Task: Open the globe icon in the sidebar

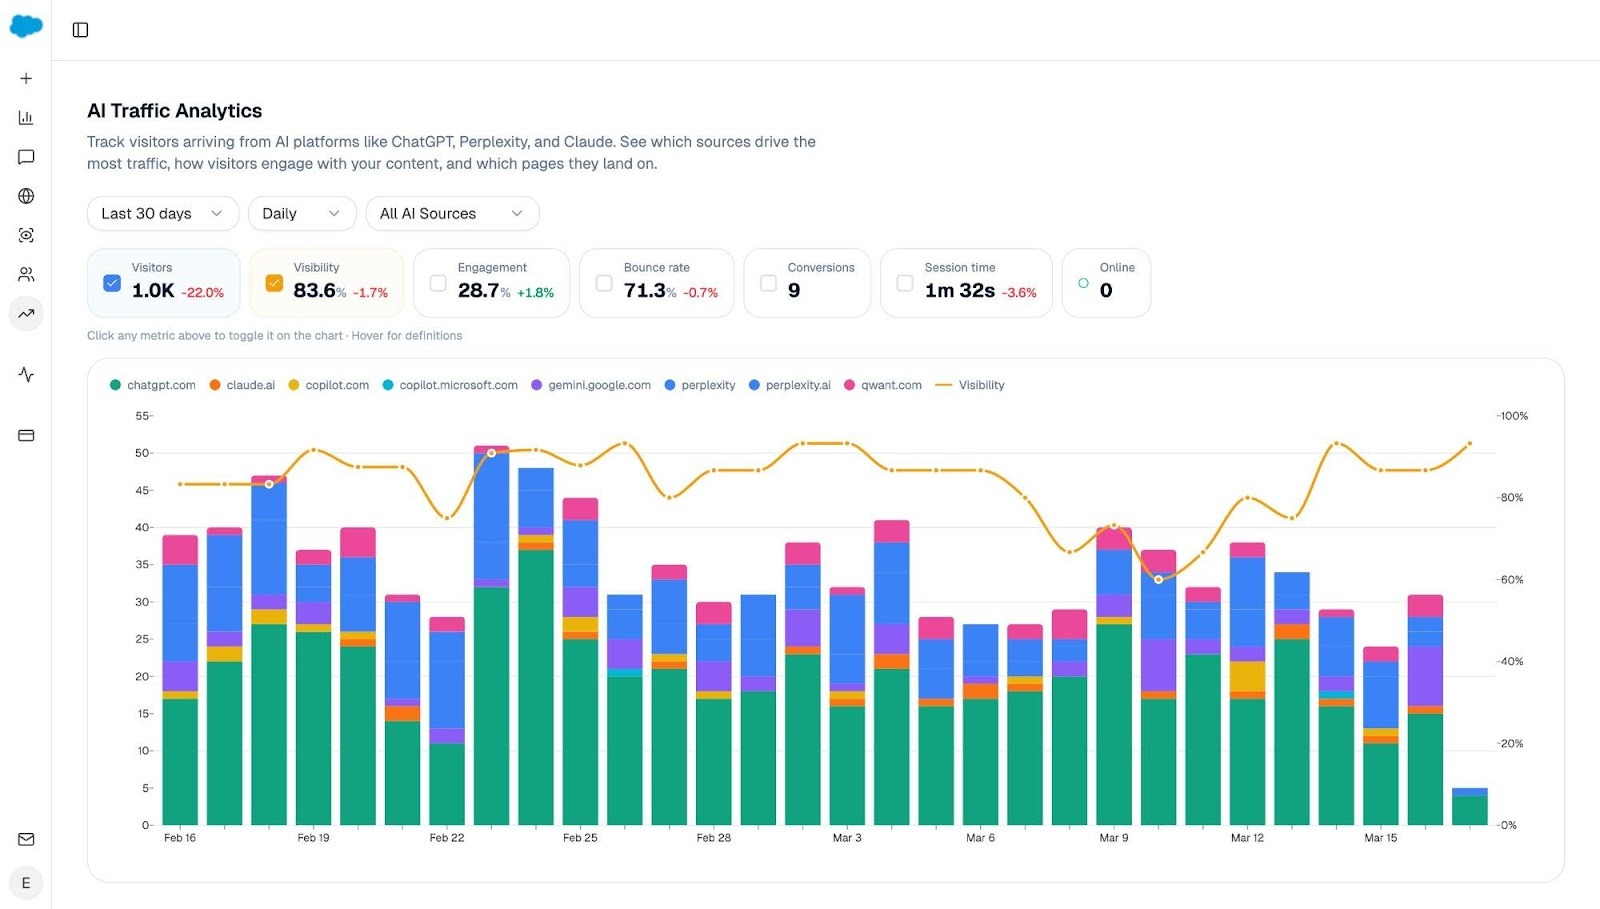Action: click(x=26, y=196)
